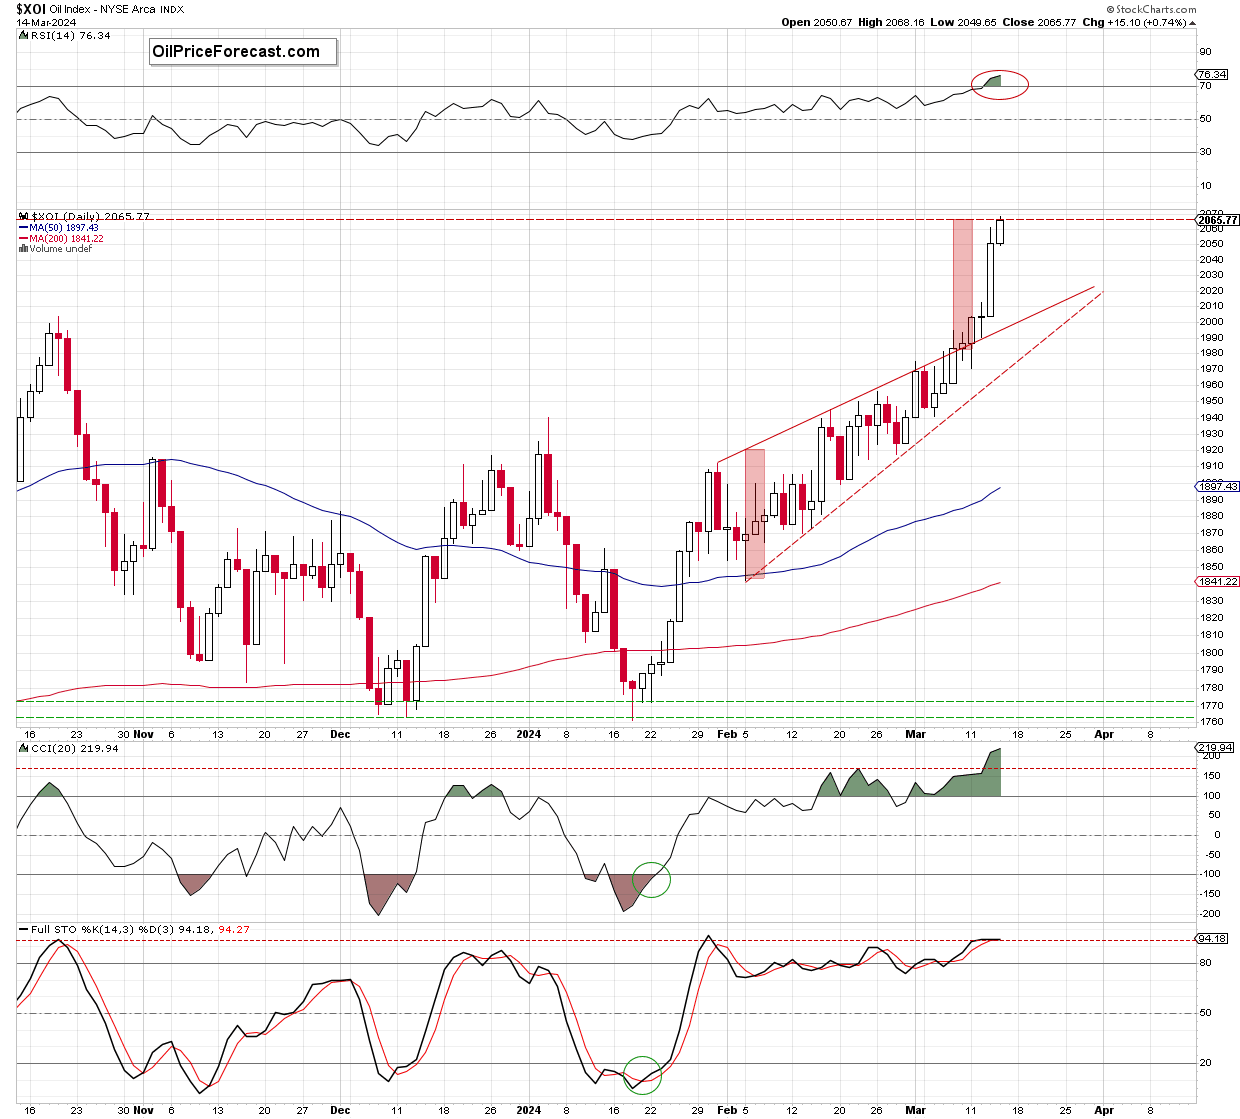The height and width of the screenshot is (1119, 1240).
Task: Click the RSI area-chart legend icon
Action: [x=22, y=35]
